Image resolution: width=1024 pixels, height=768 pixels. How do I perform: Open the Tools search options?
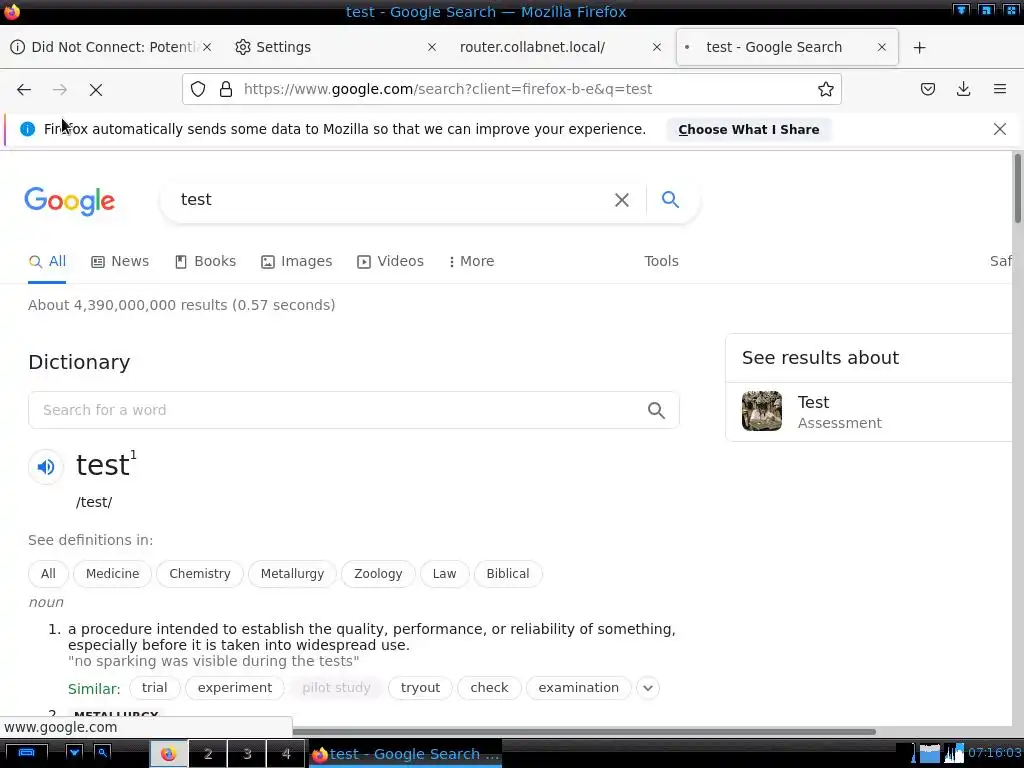tap(662, 261)
